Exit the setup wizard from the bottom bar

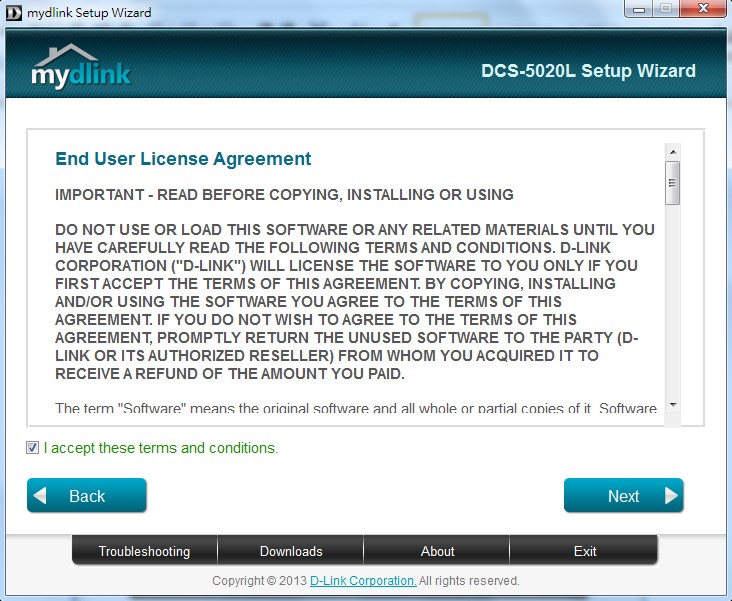584,551
